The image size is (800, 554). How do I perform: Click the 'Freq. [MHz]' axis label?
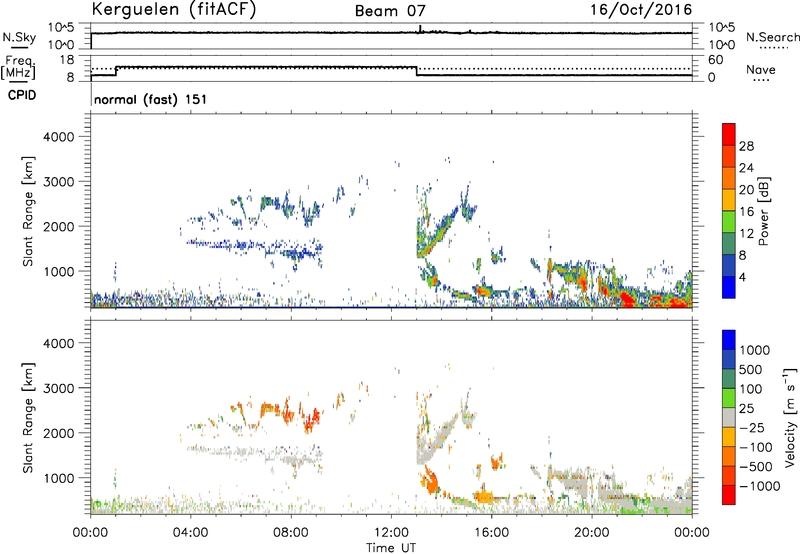click(x=18, y=68)
